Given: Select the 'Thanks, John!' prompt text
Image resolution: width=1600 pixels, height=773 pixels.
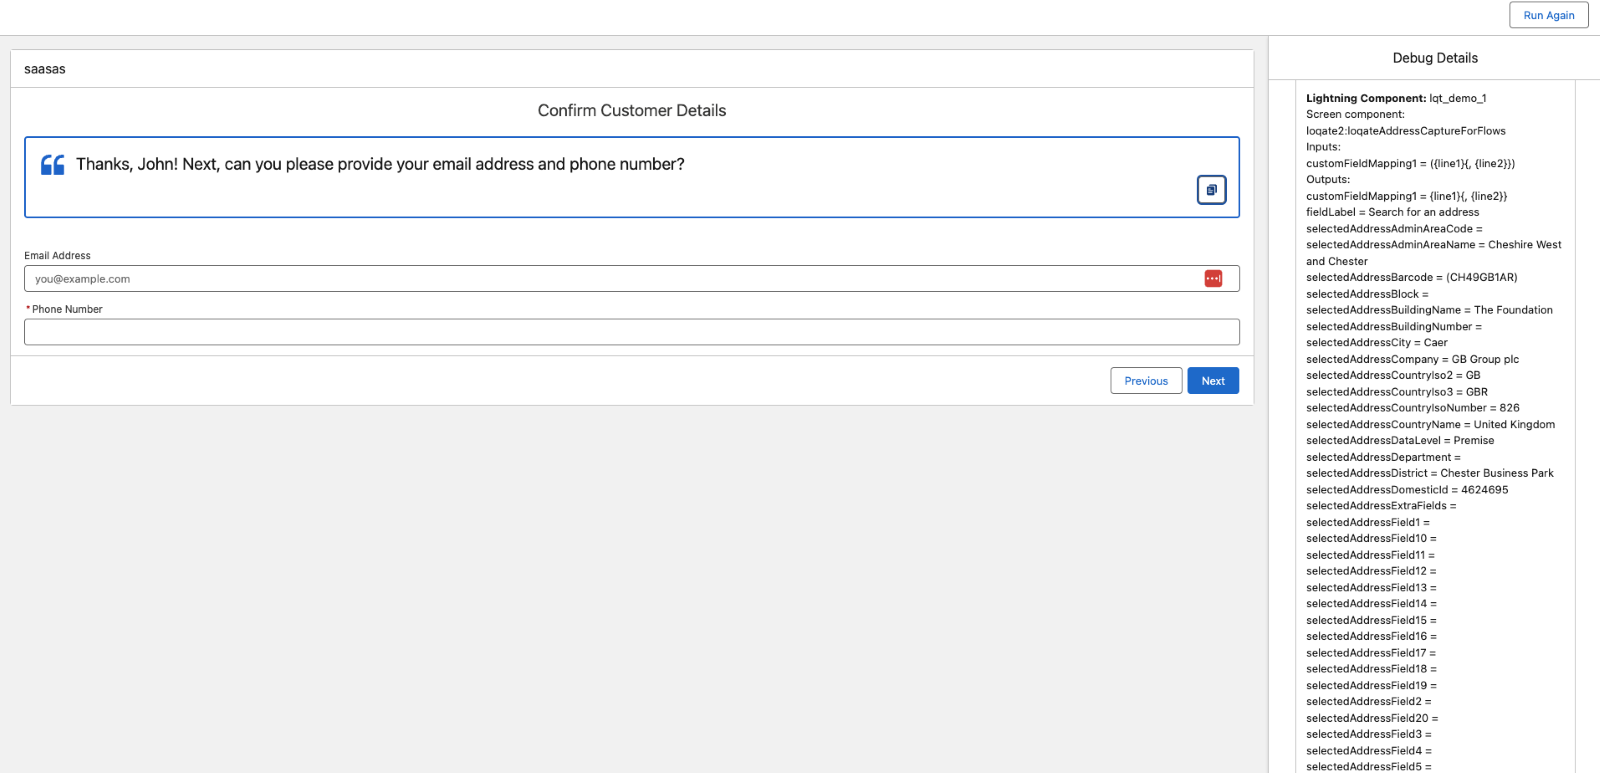Looking at the screenshot, I should pyautogui.click(x=380, y=164).
